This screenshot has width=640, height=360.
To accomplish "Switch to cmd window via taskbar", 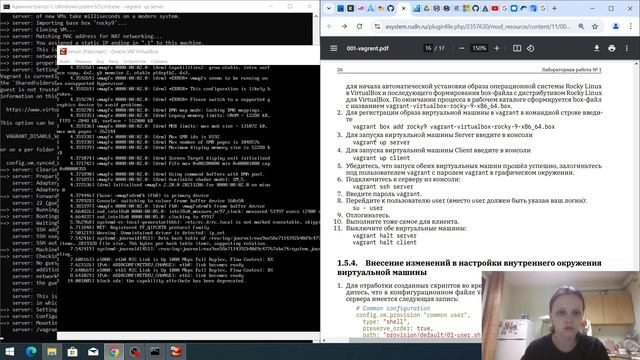I will click(x=155, y=351).
